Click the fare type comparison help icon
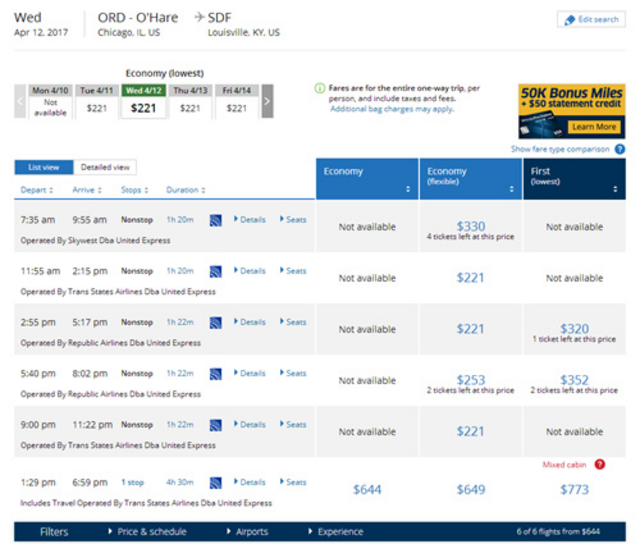This screenshot has height=544, width=640. point(620,149)
